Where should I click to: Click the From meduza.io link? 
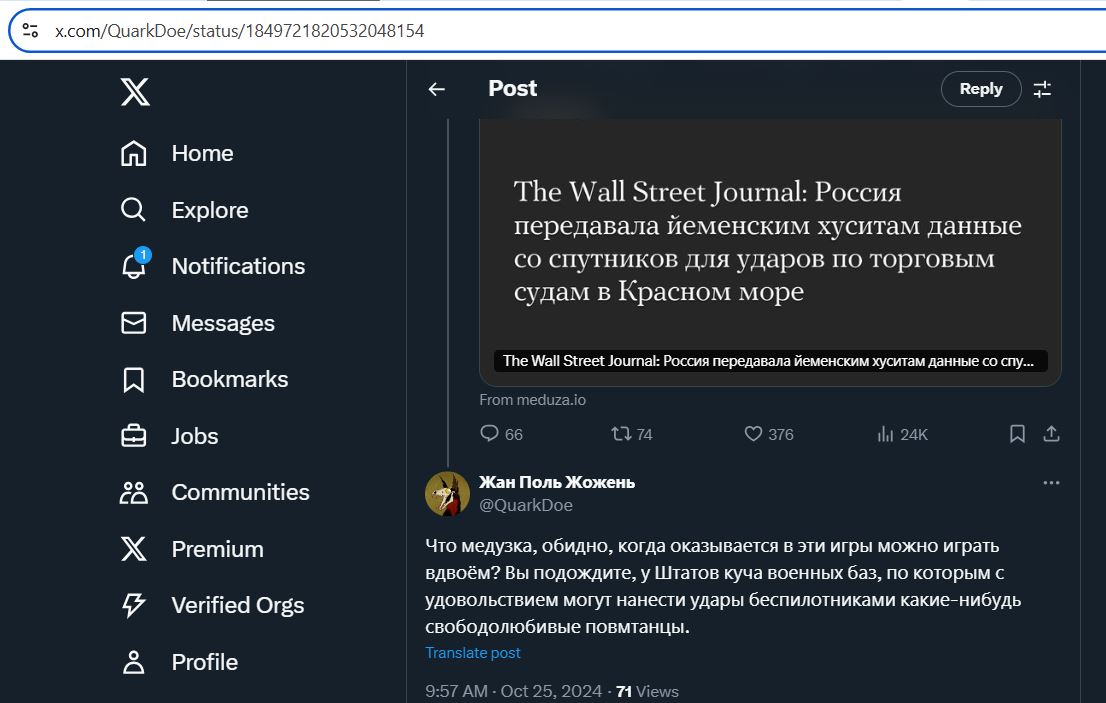coord(533,400)
